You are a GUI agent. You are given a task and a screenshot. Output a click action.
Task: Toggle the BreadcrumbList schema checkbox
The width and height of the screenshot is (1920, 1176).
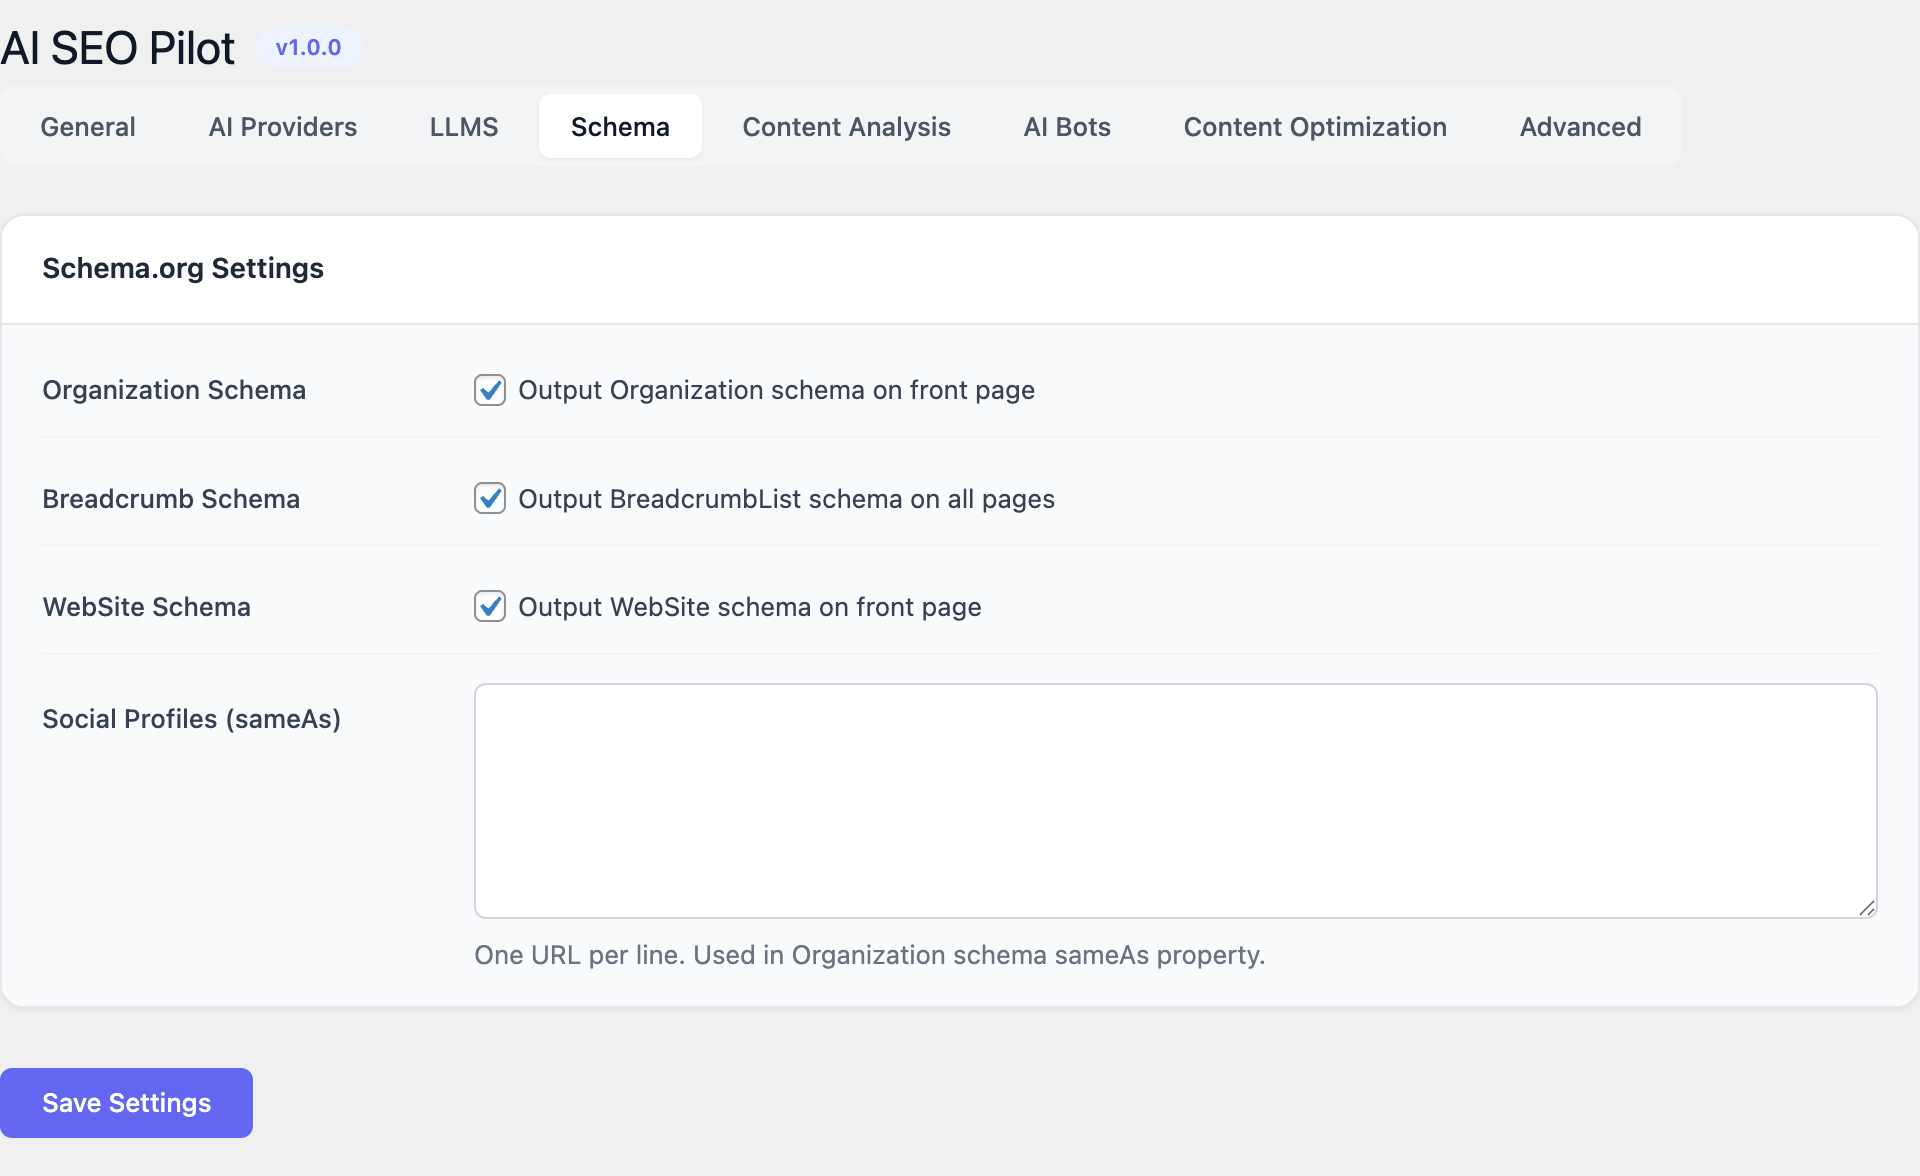coord(490,498)
